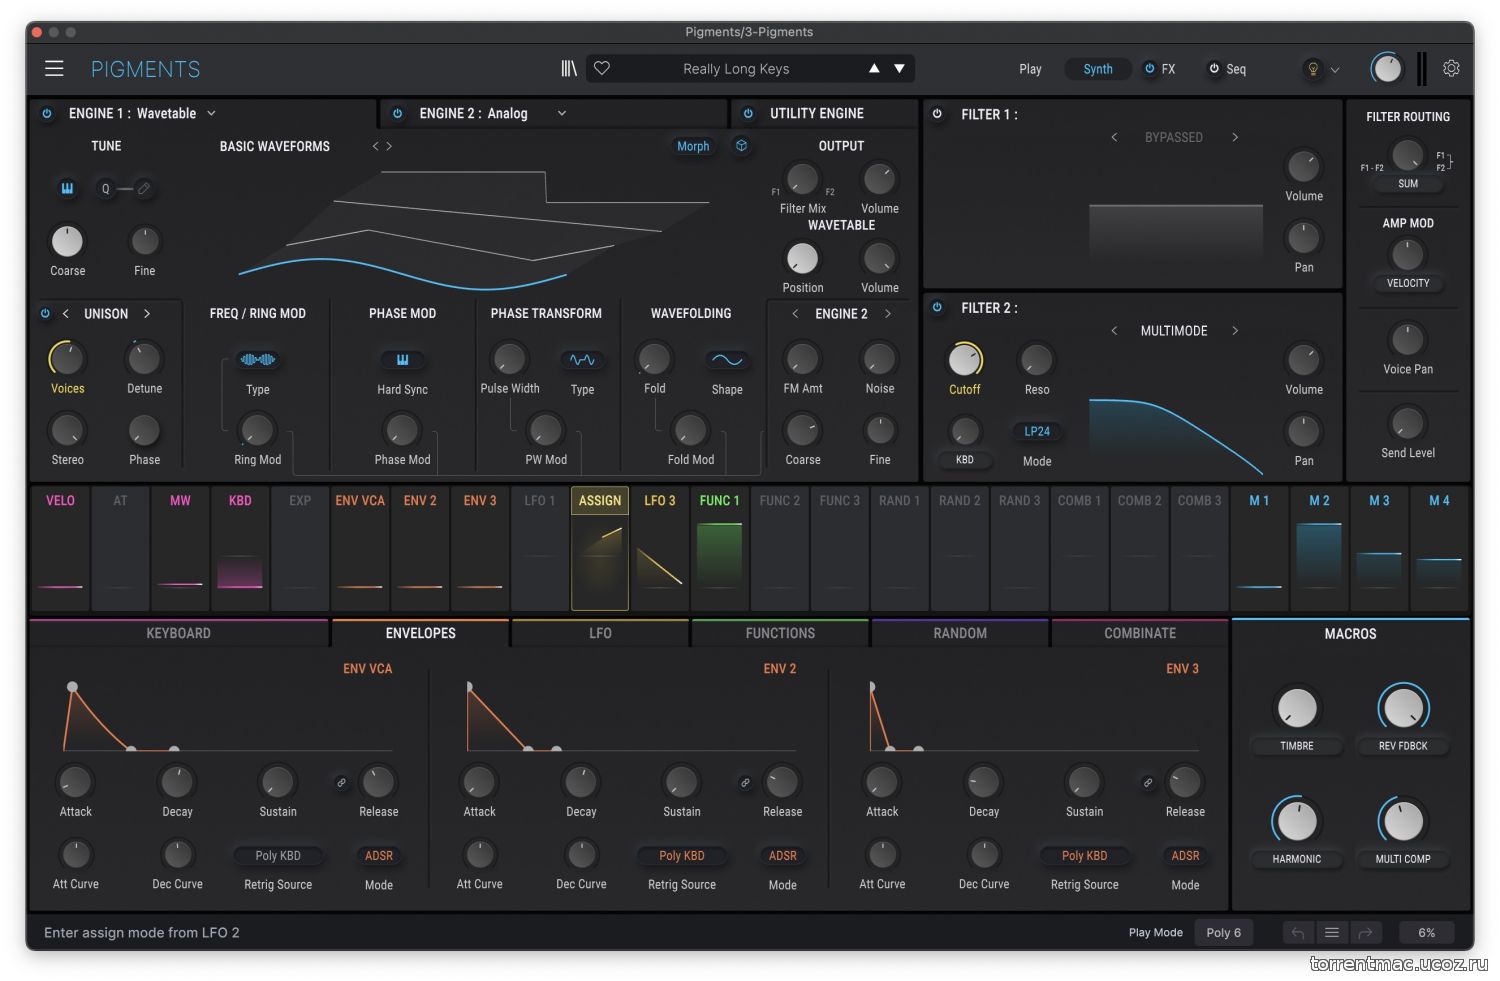Click the Filter 2 KBD button

pyautogui.click(x=965, y=460)
